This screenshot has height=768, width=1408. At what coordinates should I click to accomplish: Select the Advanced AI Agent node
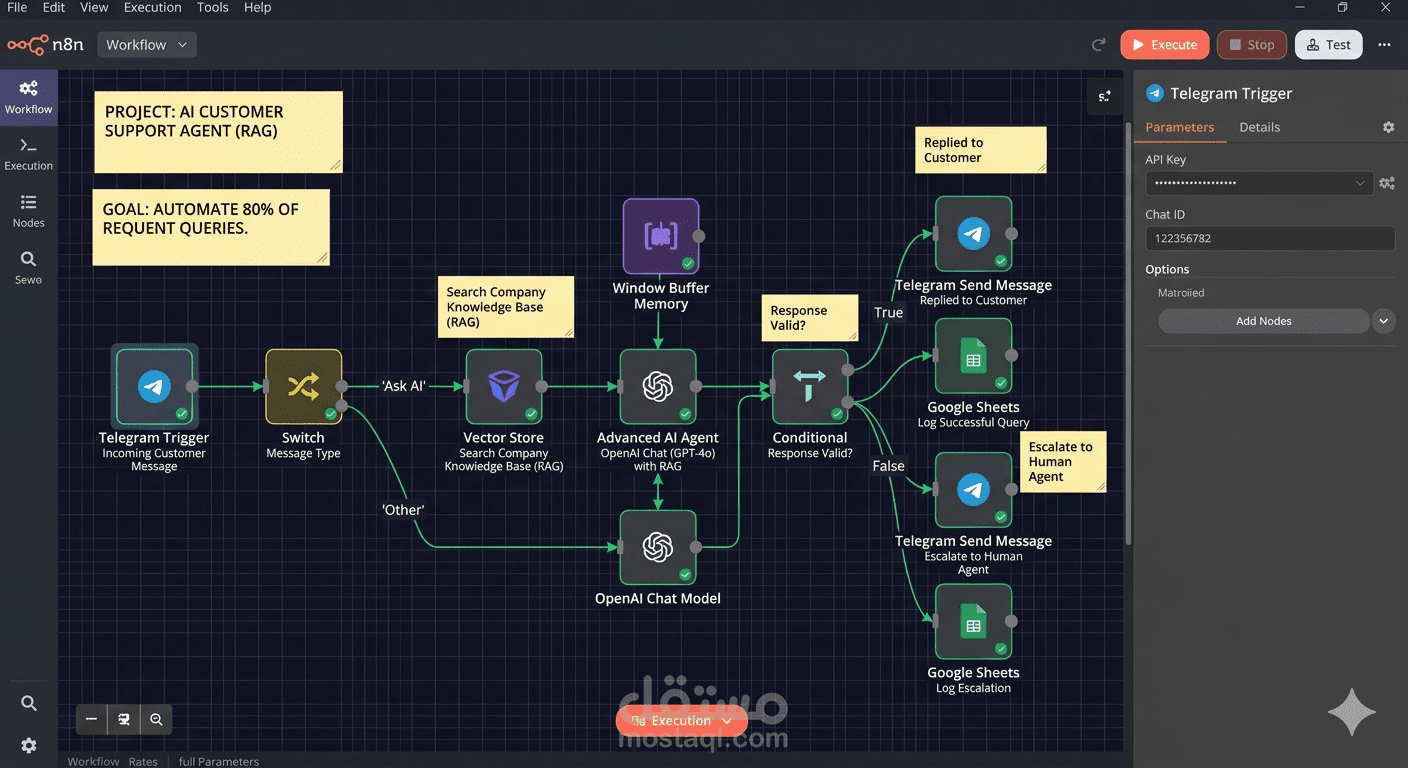pos(658,386)
